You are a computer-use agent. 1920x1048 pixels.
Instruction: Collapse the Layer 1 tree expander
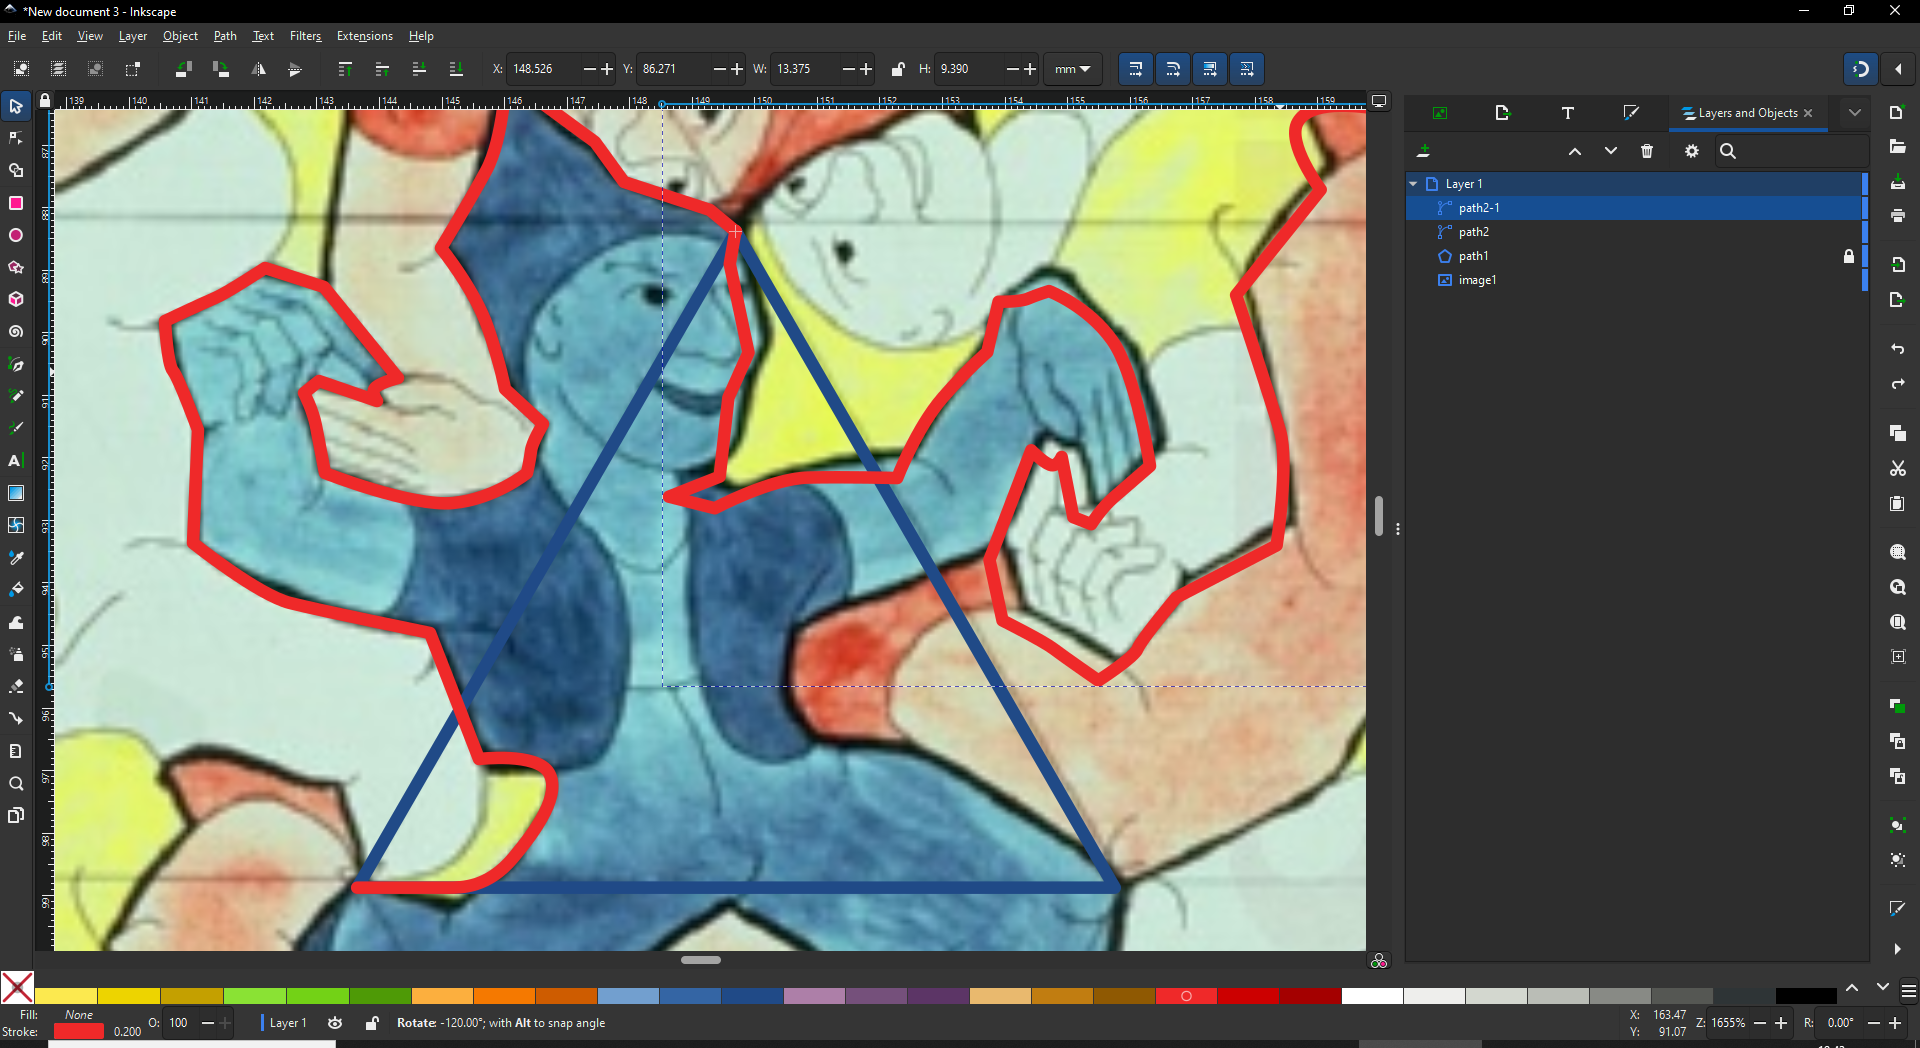point(1413,184)
